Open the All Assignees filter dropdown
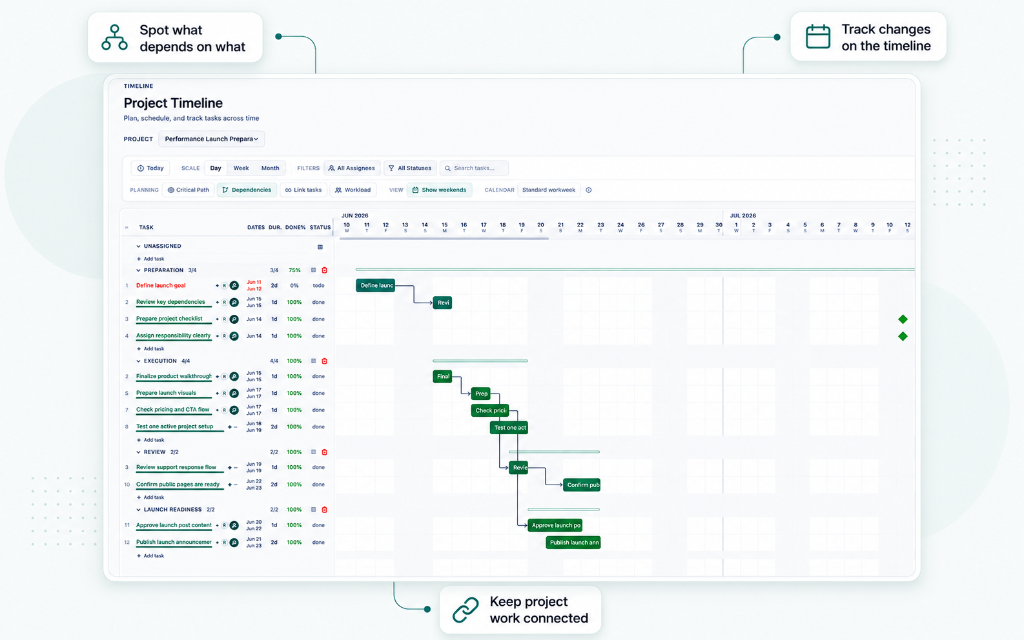This screenshot has width=1024, height=640. (351, 168)
